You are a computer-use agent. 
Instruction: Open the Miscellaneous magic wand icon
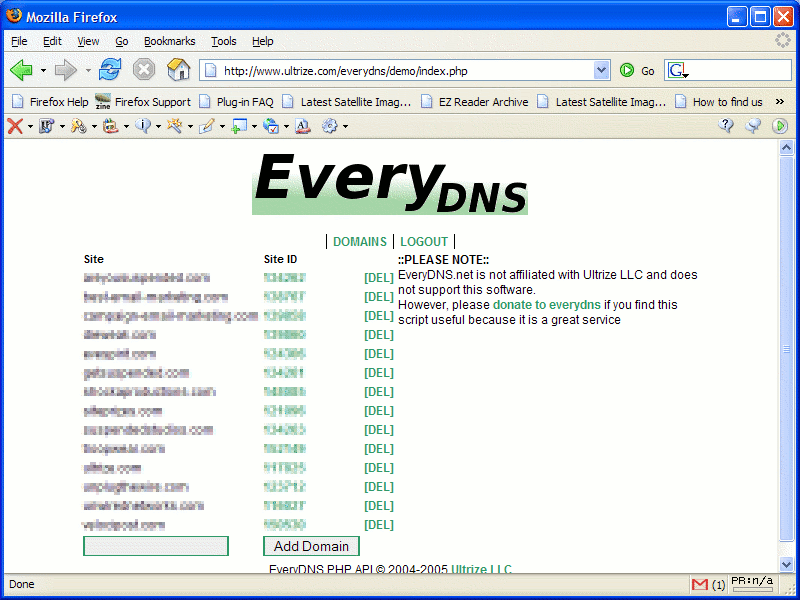[x=174, y=126]
